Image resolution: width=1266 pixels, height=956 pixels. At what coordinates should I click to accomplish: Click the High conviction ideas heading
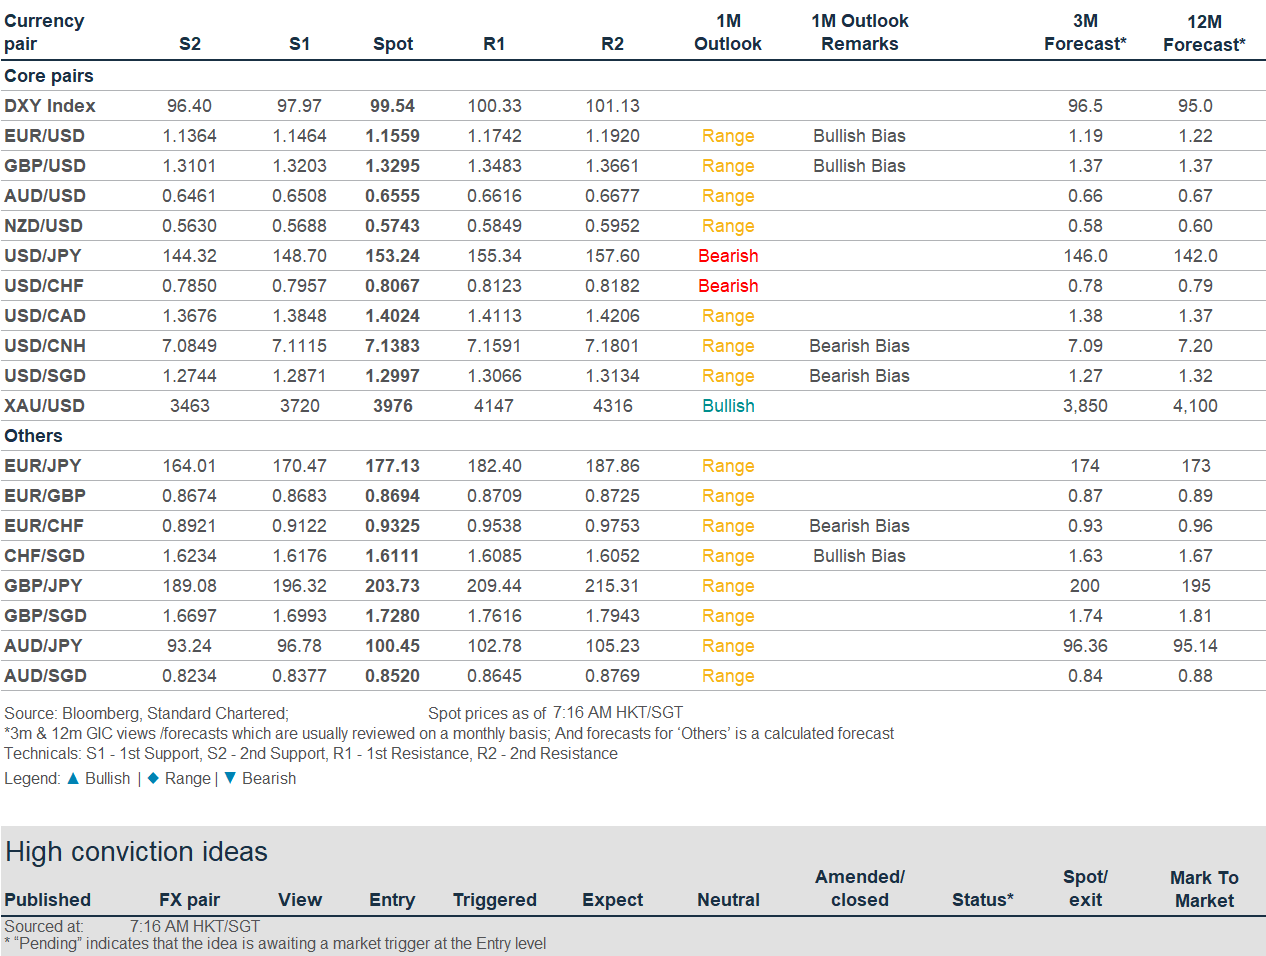tap(137, 852)
